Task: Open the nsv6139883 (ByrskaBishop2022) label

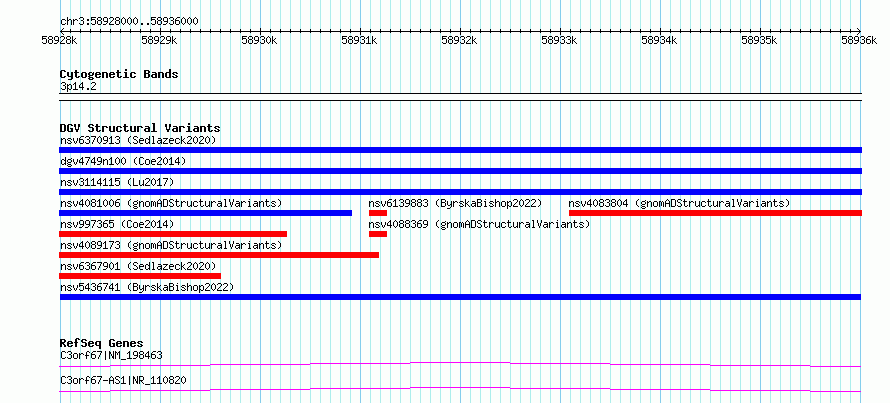Action: click(455, 203)
